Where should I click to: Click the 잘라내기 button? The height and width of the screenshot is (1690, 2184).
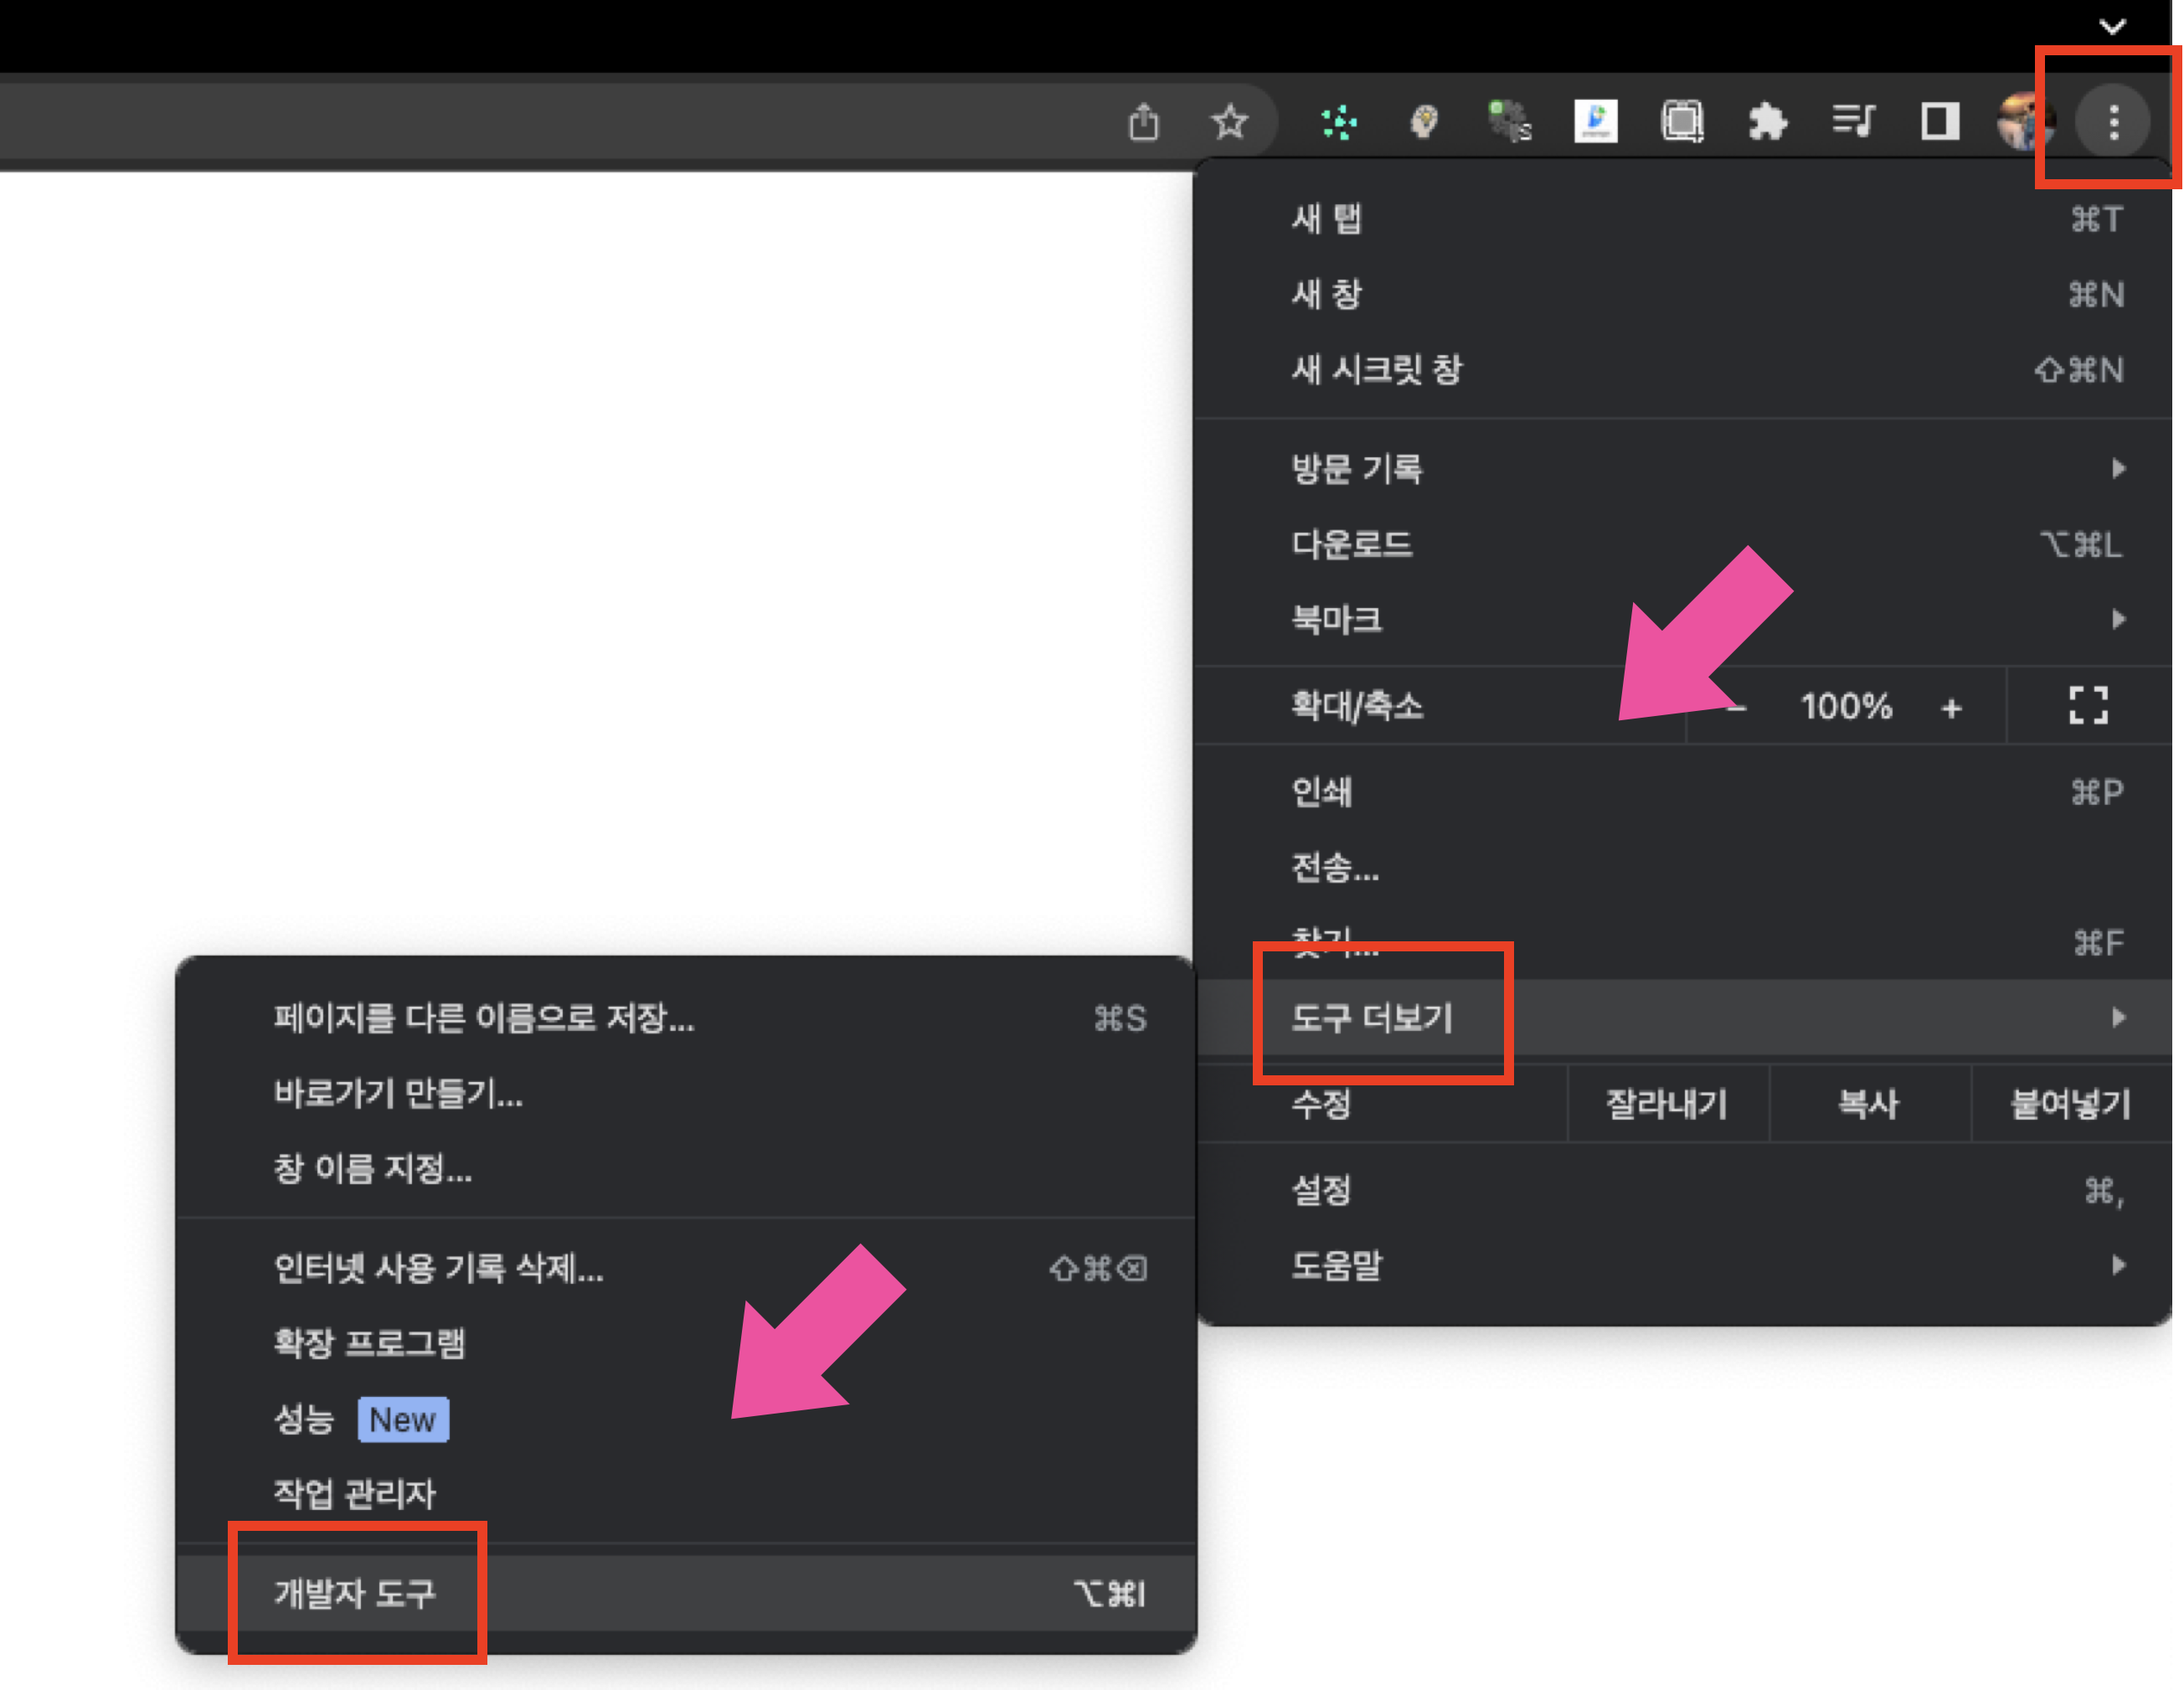click(1666, 1104)
